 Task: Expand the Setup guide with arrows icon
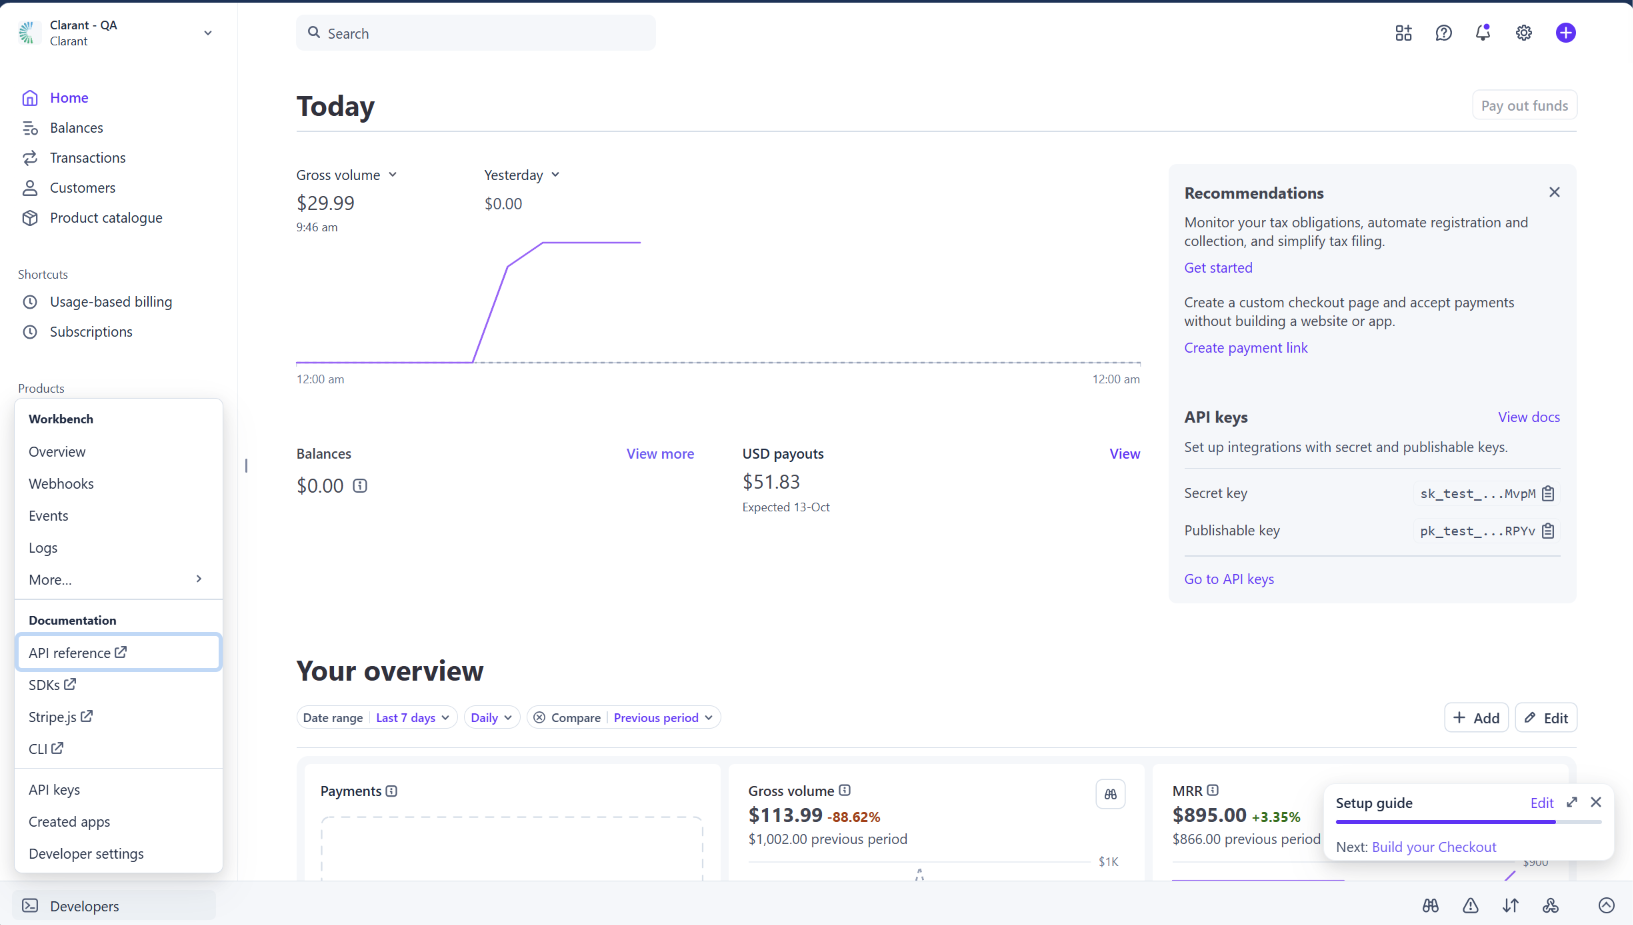pos(1572,802)
